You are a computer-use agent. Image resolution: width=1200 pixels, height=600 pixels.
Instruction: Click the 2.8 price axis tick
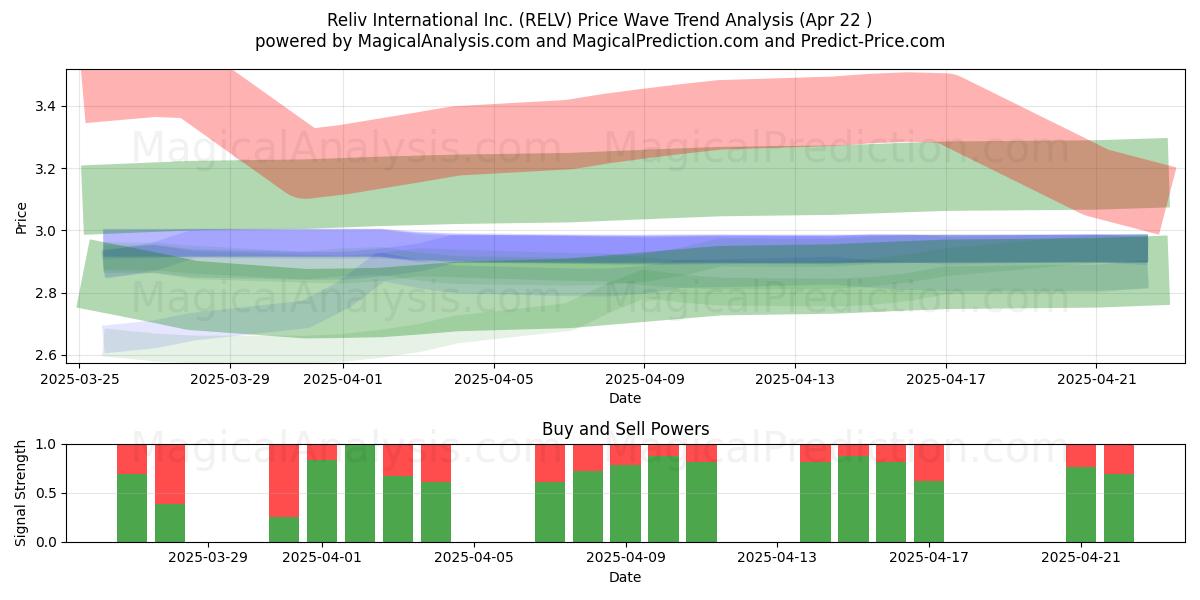47,293
